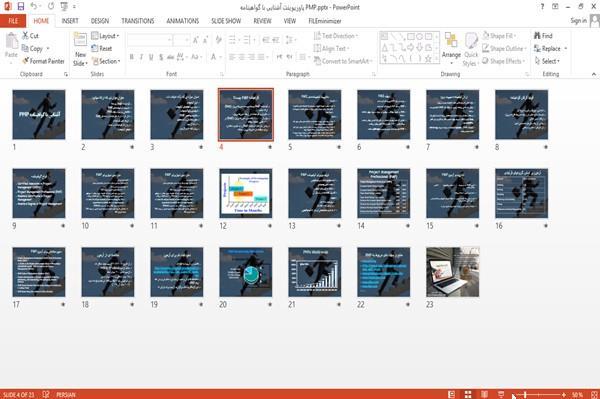Switch to the TRANSITIONS tab
This screenshot has height=399, width=600.
[x=138, y=21]
